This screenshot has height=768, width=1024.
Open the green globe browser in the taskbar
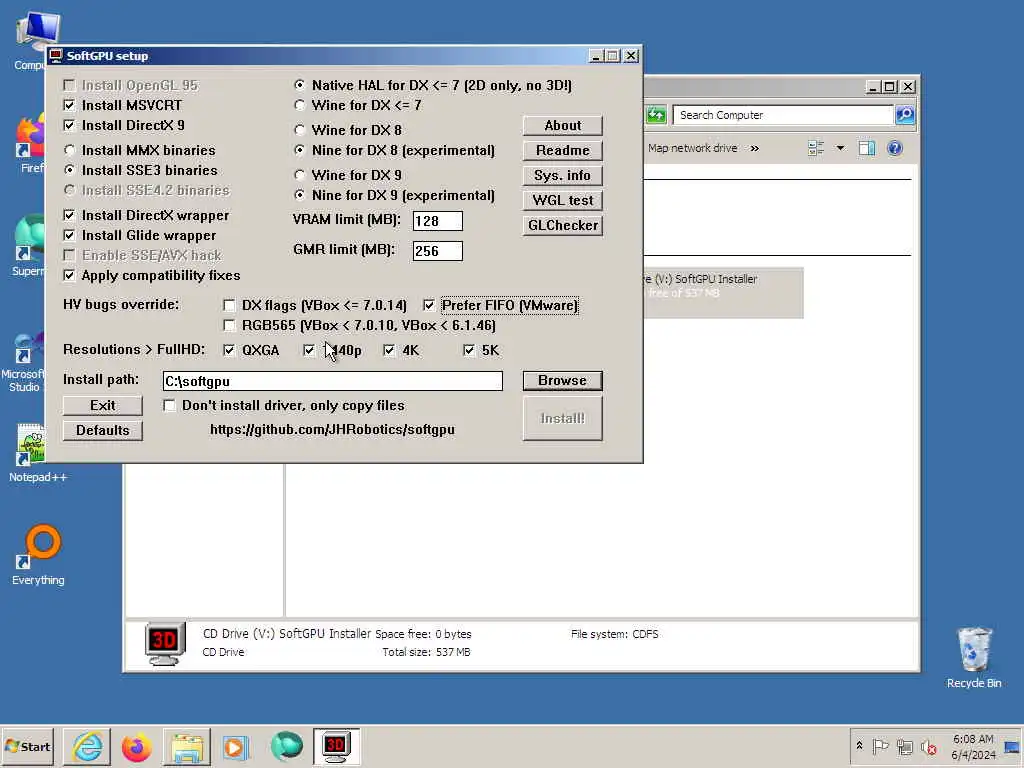click(x=287, y=747)
